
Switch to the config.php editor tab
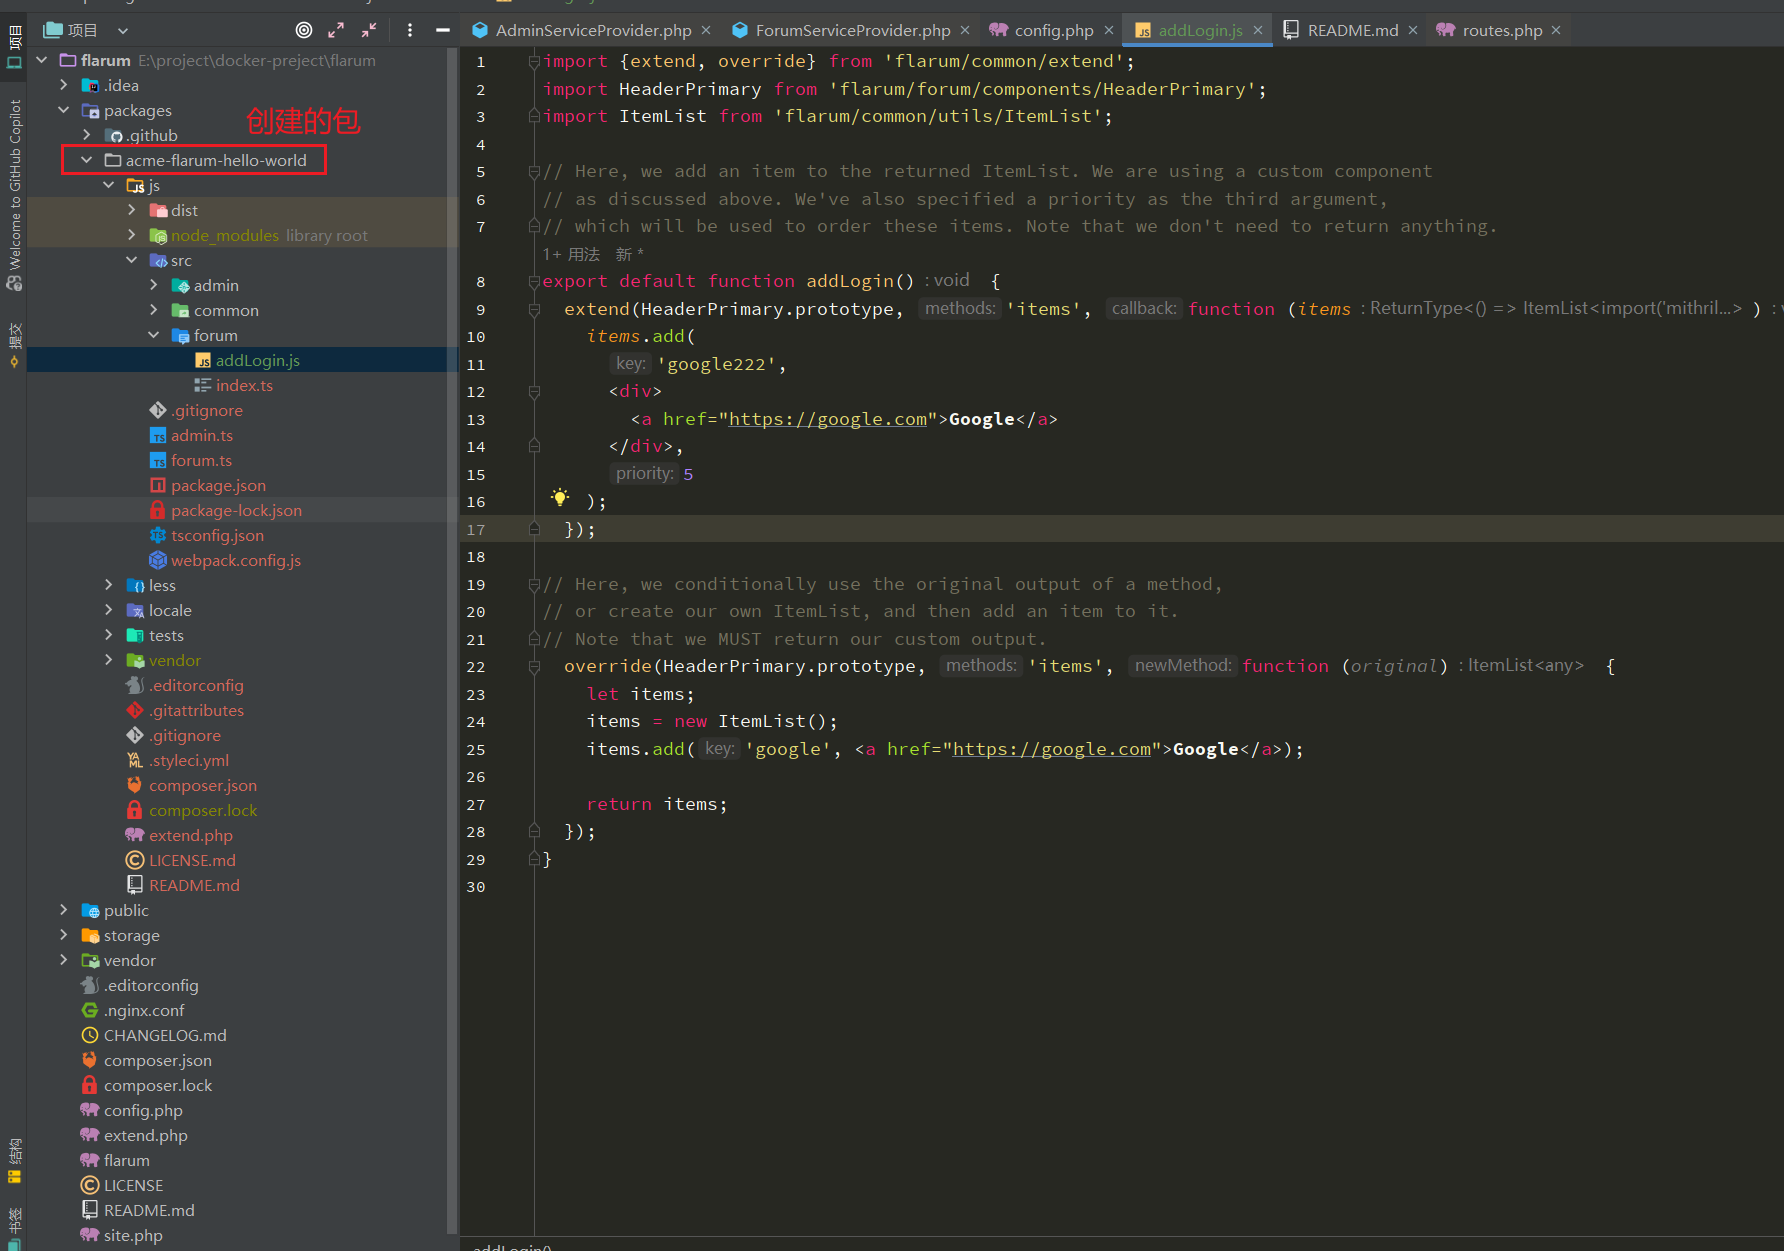(x=1054, y=30)
